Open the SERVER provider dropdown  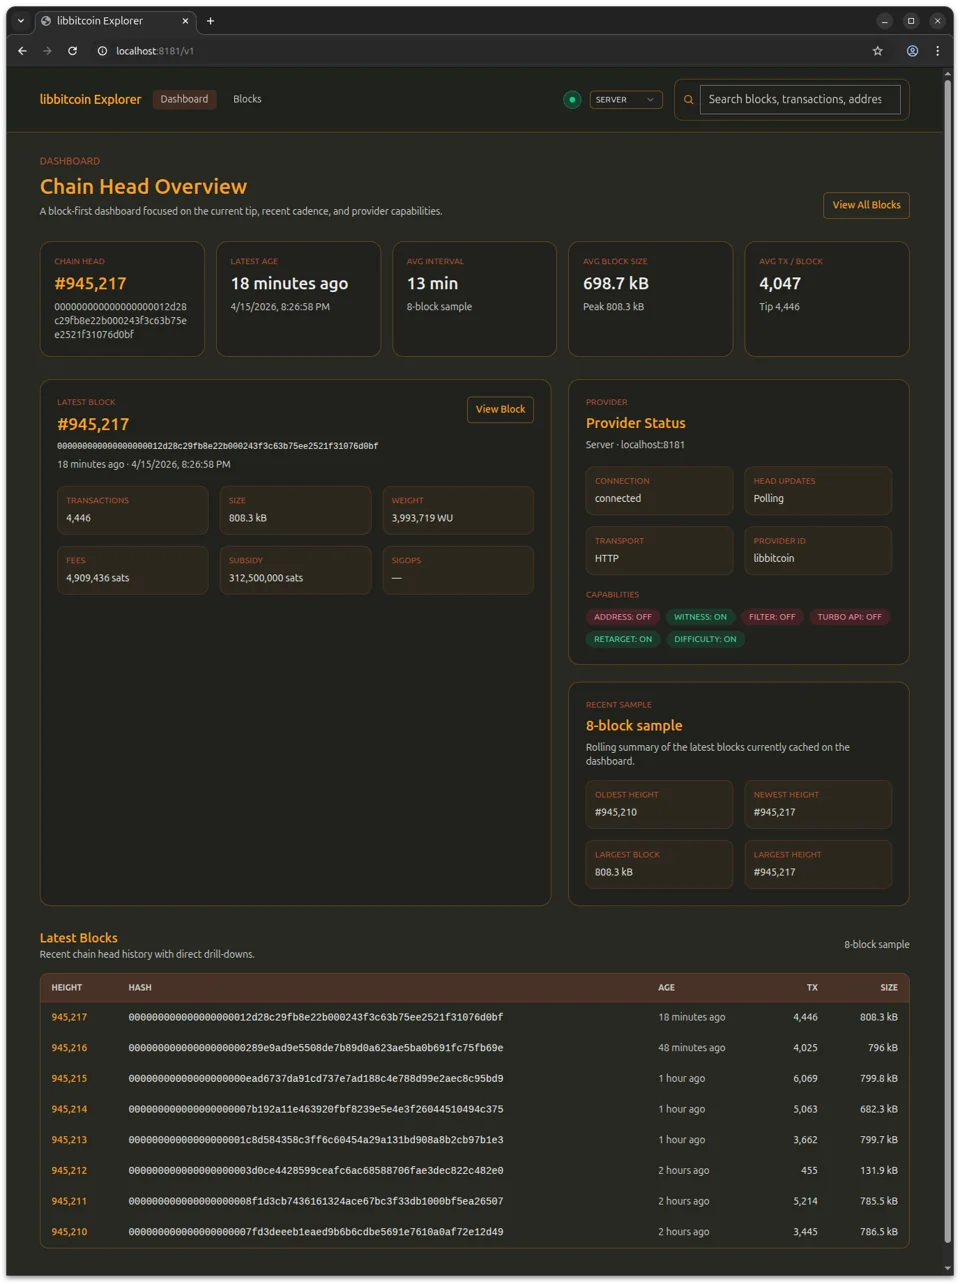coord(626,100)
